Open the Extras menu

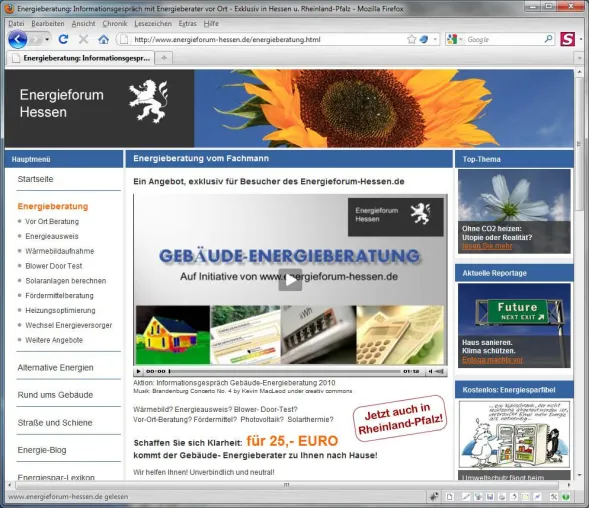pos(187,24)
